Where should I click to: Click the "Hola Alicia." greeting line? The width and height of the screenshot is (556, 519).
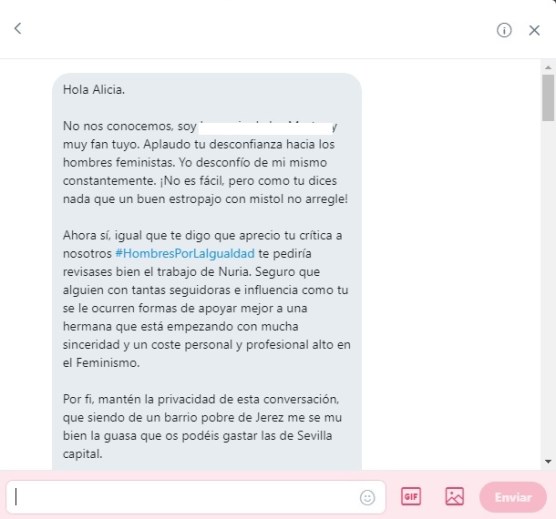94,90
